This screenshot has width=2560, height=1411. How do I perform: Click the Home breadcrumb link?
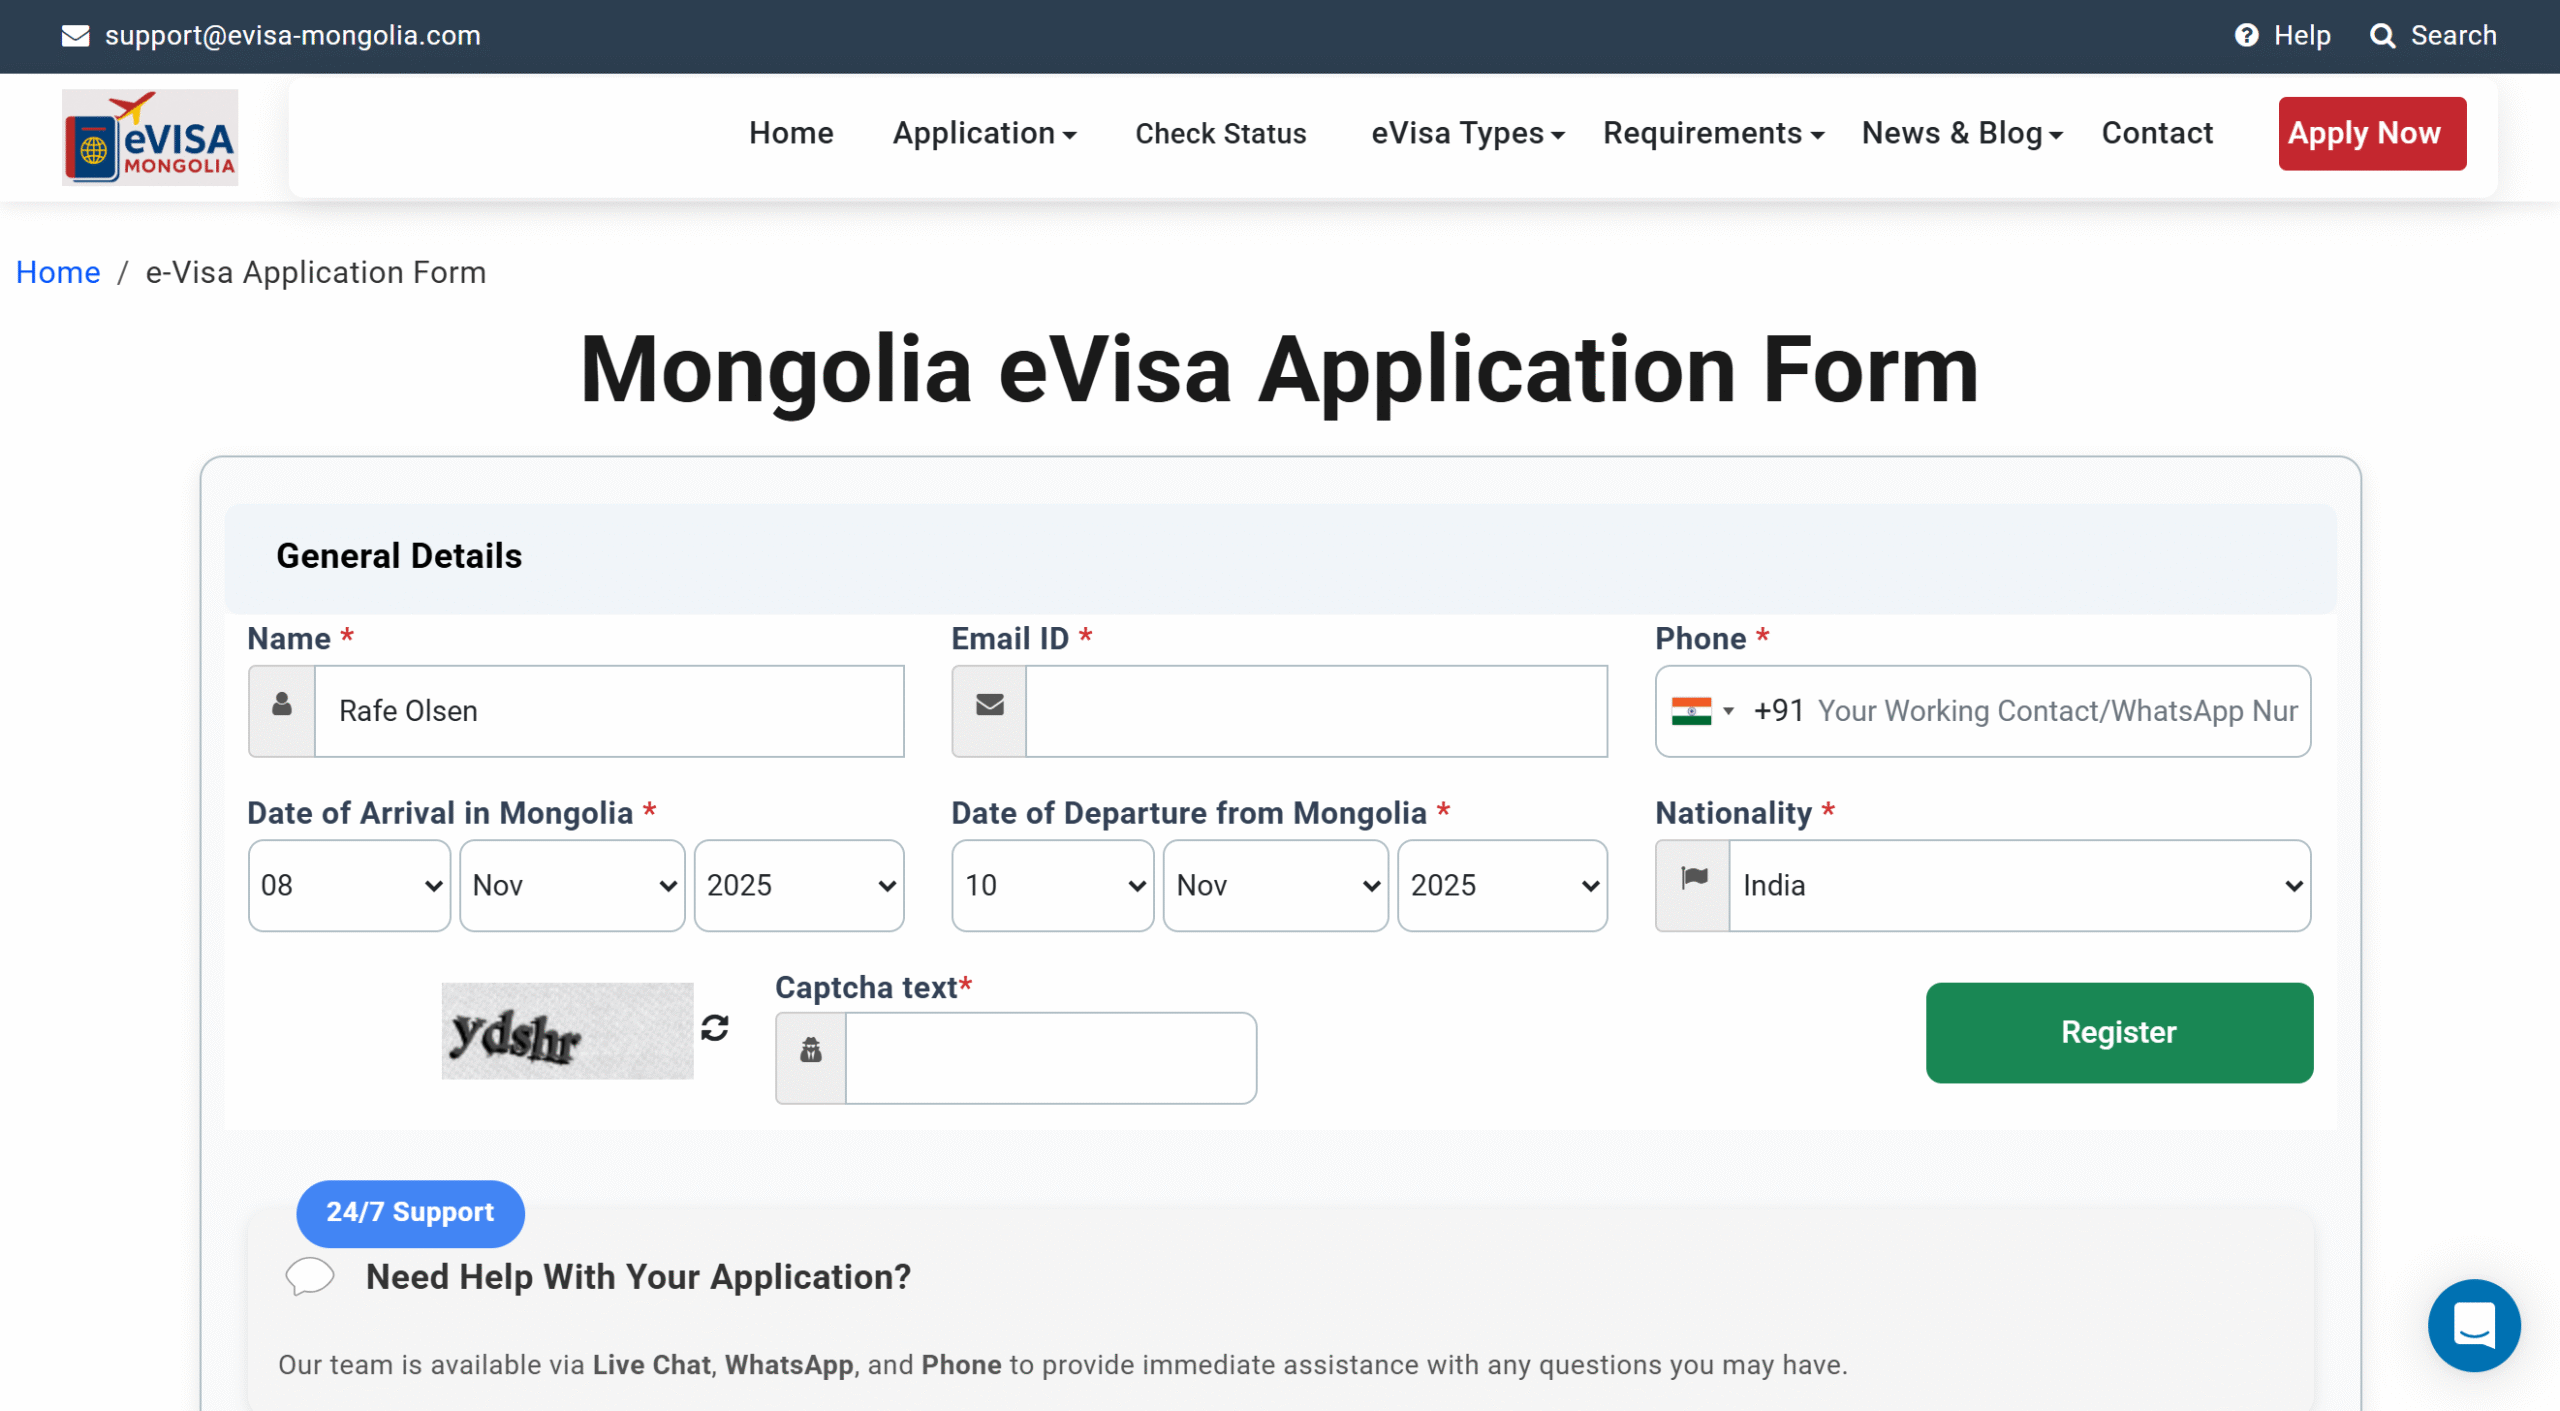click(x=58, y=273)
